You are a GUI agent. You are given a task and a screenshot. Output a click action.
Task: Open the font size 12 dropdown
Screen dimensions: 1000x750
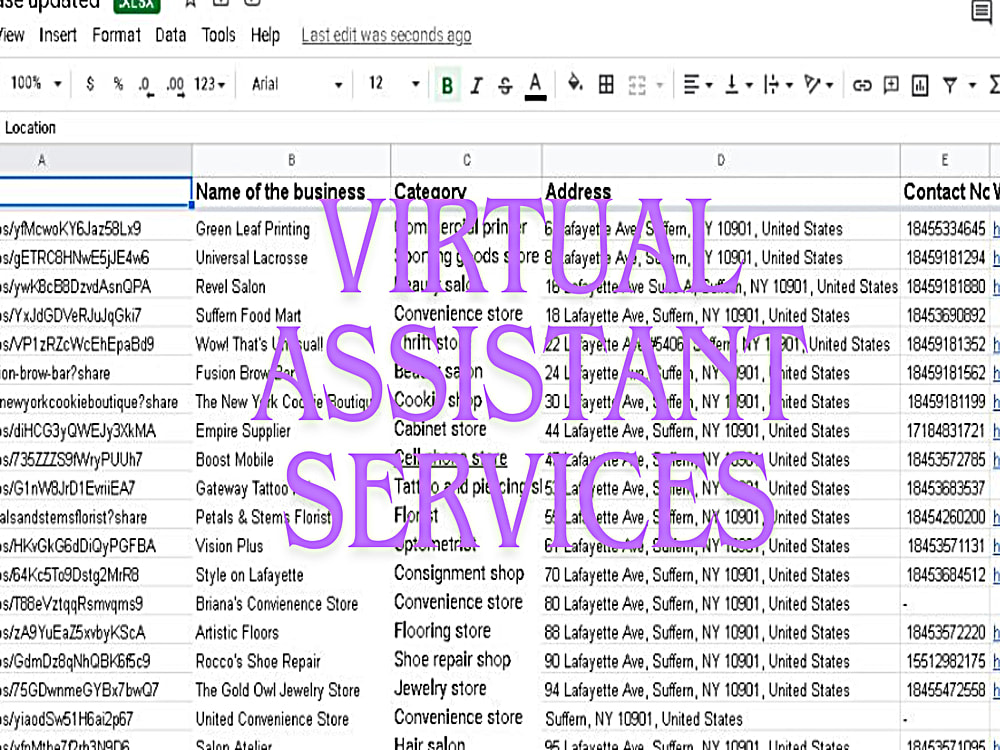coord(393,83)
